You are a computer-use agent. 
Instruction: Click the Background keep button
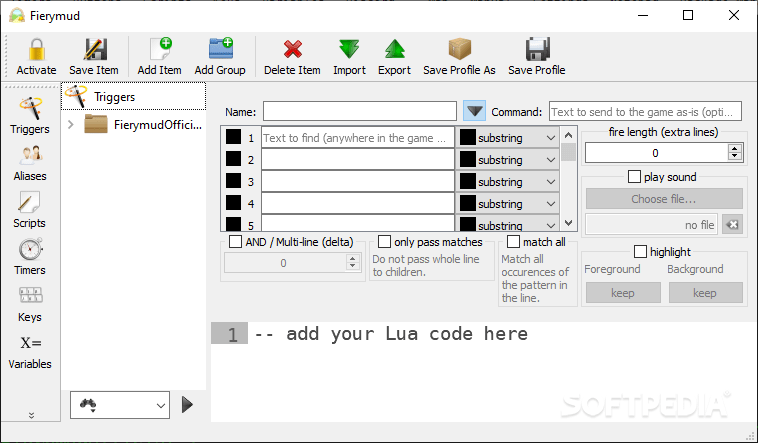(x=705, y=293)
